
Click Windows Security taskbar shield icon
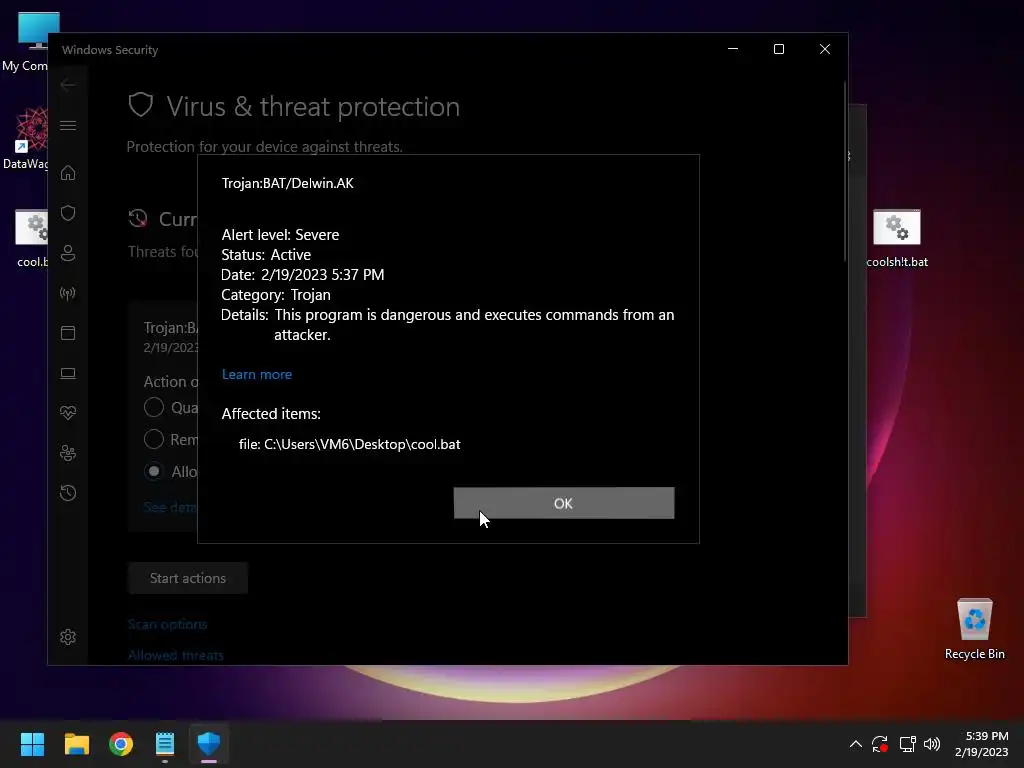tap(209, 744)
